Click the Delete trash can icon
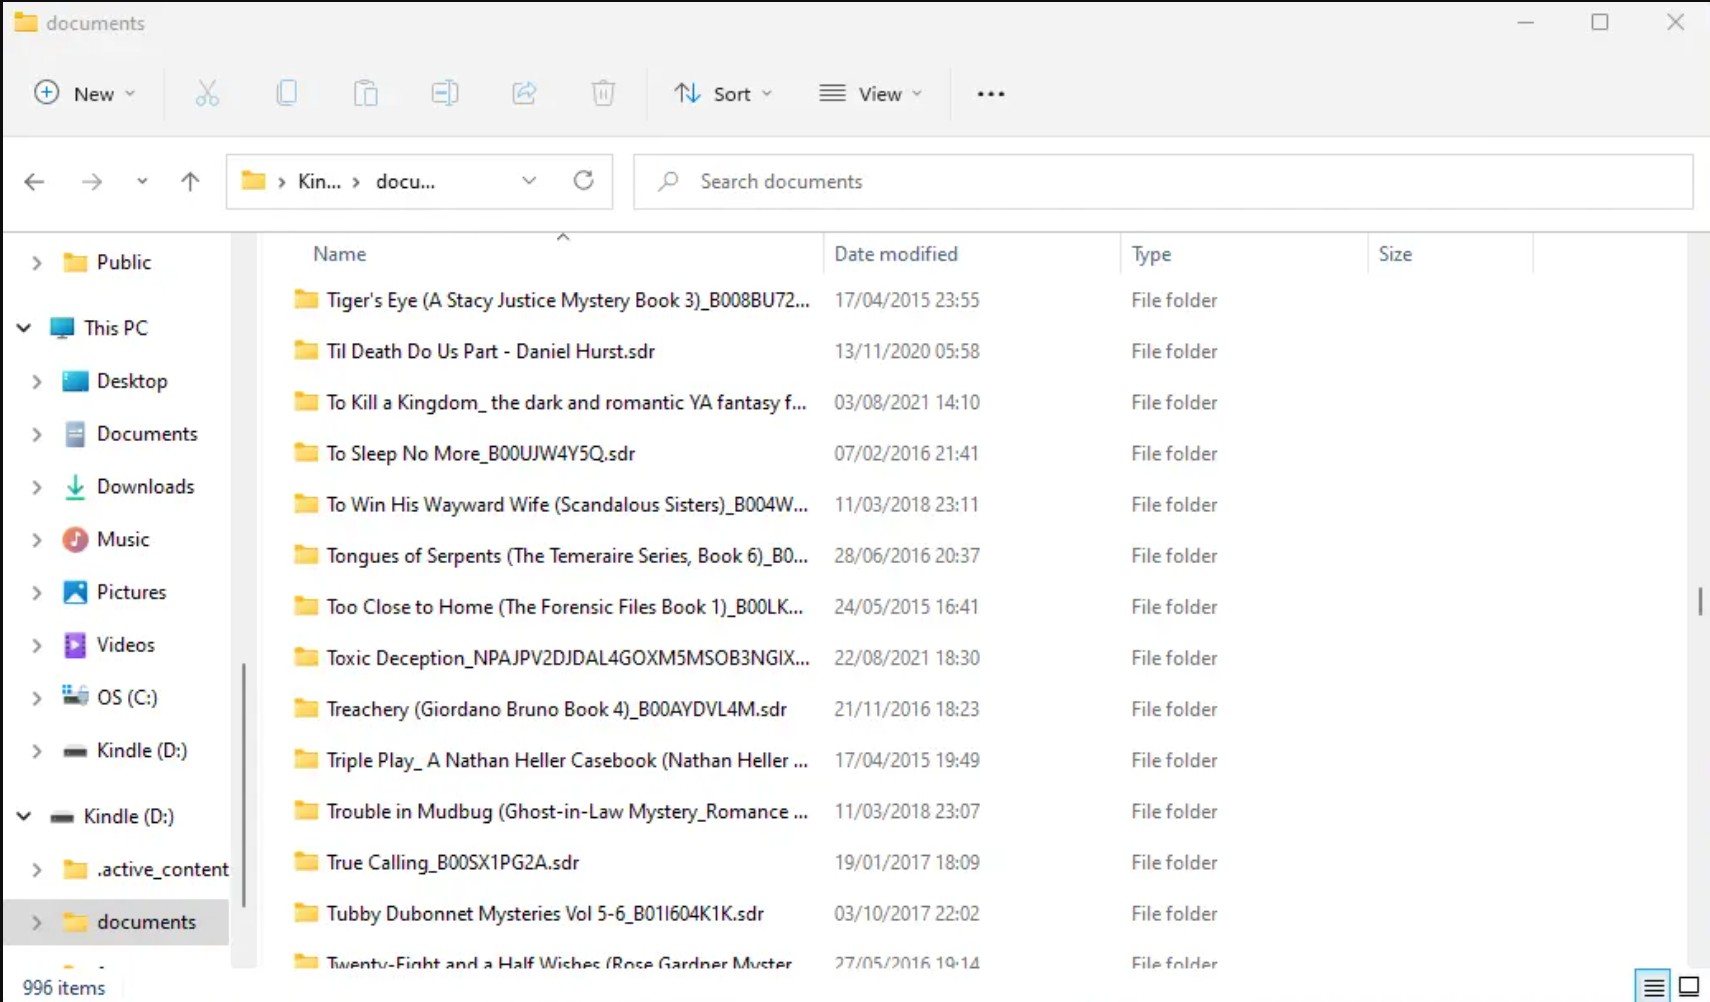 (x=603, y=94)
